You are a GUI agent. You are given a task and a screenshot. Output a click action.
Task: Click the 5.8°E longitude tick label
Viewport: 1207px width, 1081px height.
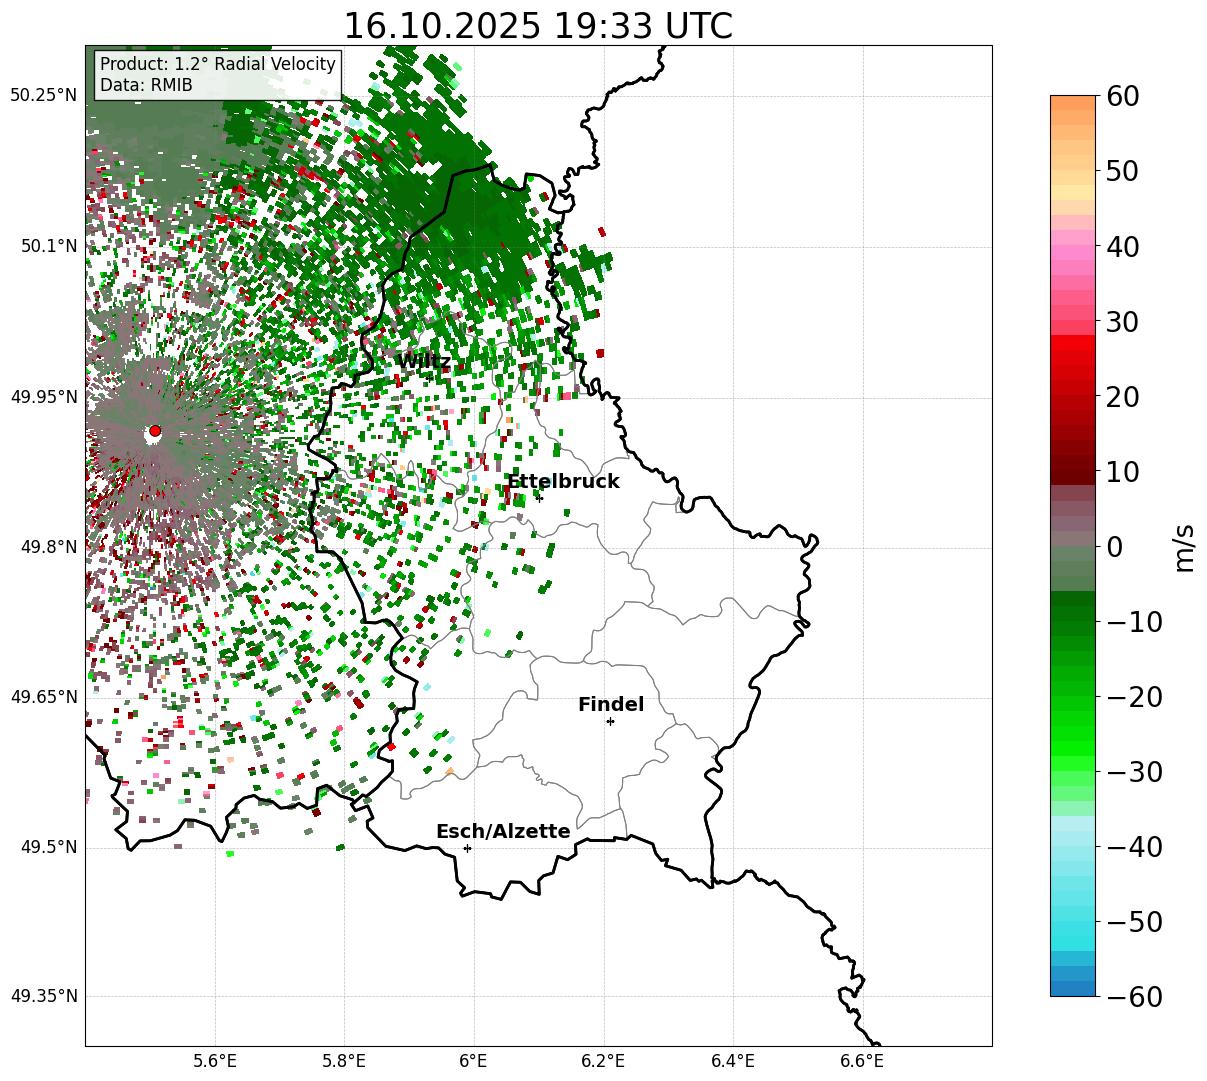click(344, 1060)
